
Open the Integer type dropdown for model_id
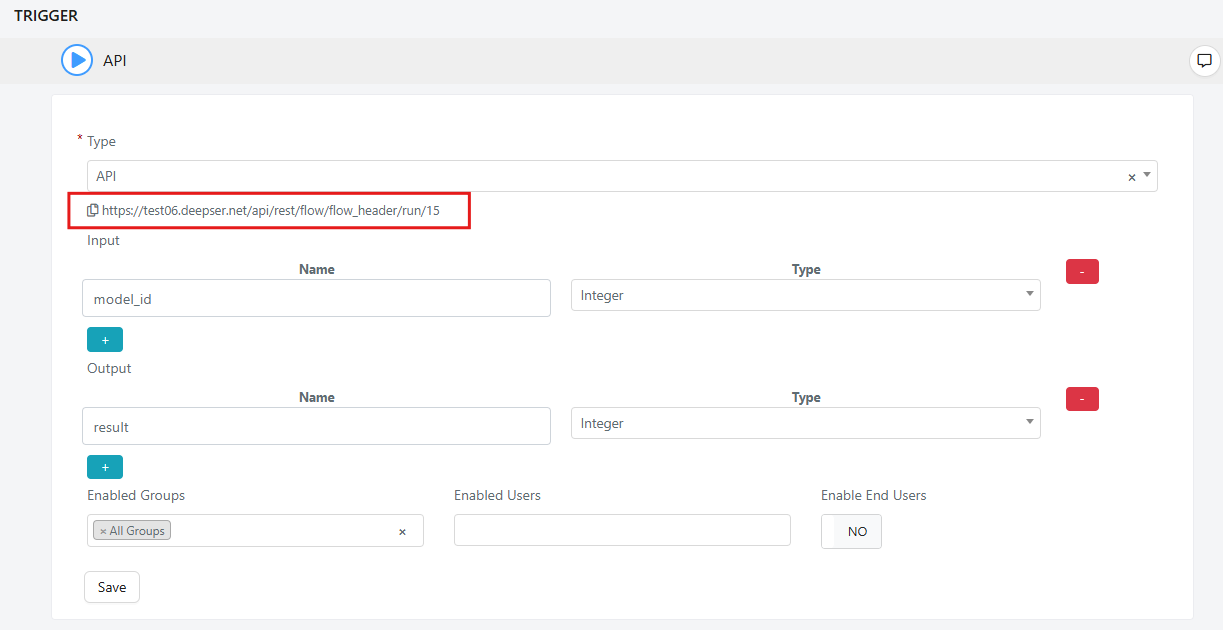coord(805,295)
